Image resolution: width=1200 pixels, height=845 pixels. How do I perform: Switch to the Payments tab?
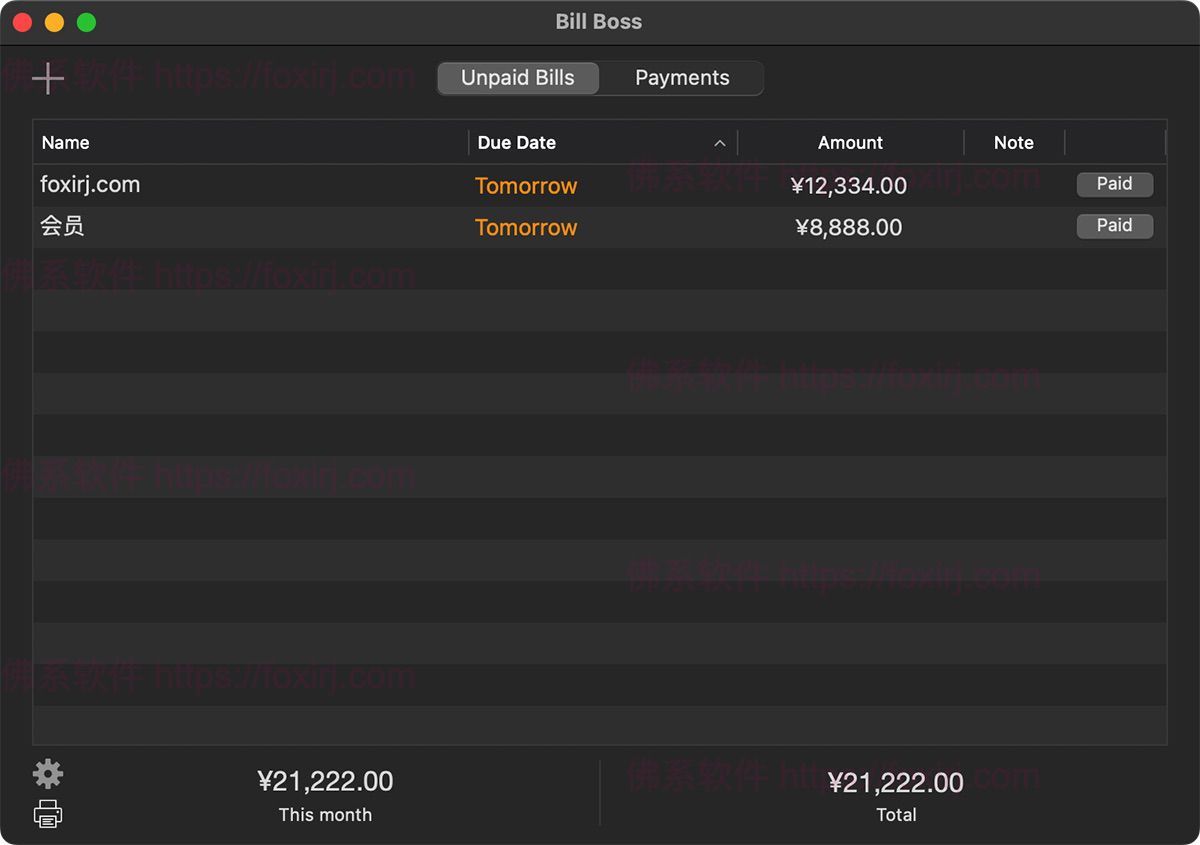[x=682, y=78]
